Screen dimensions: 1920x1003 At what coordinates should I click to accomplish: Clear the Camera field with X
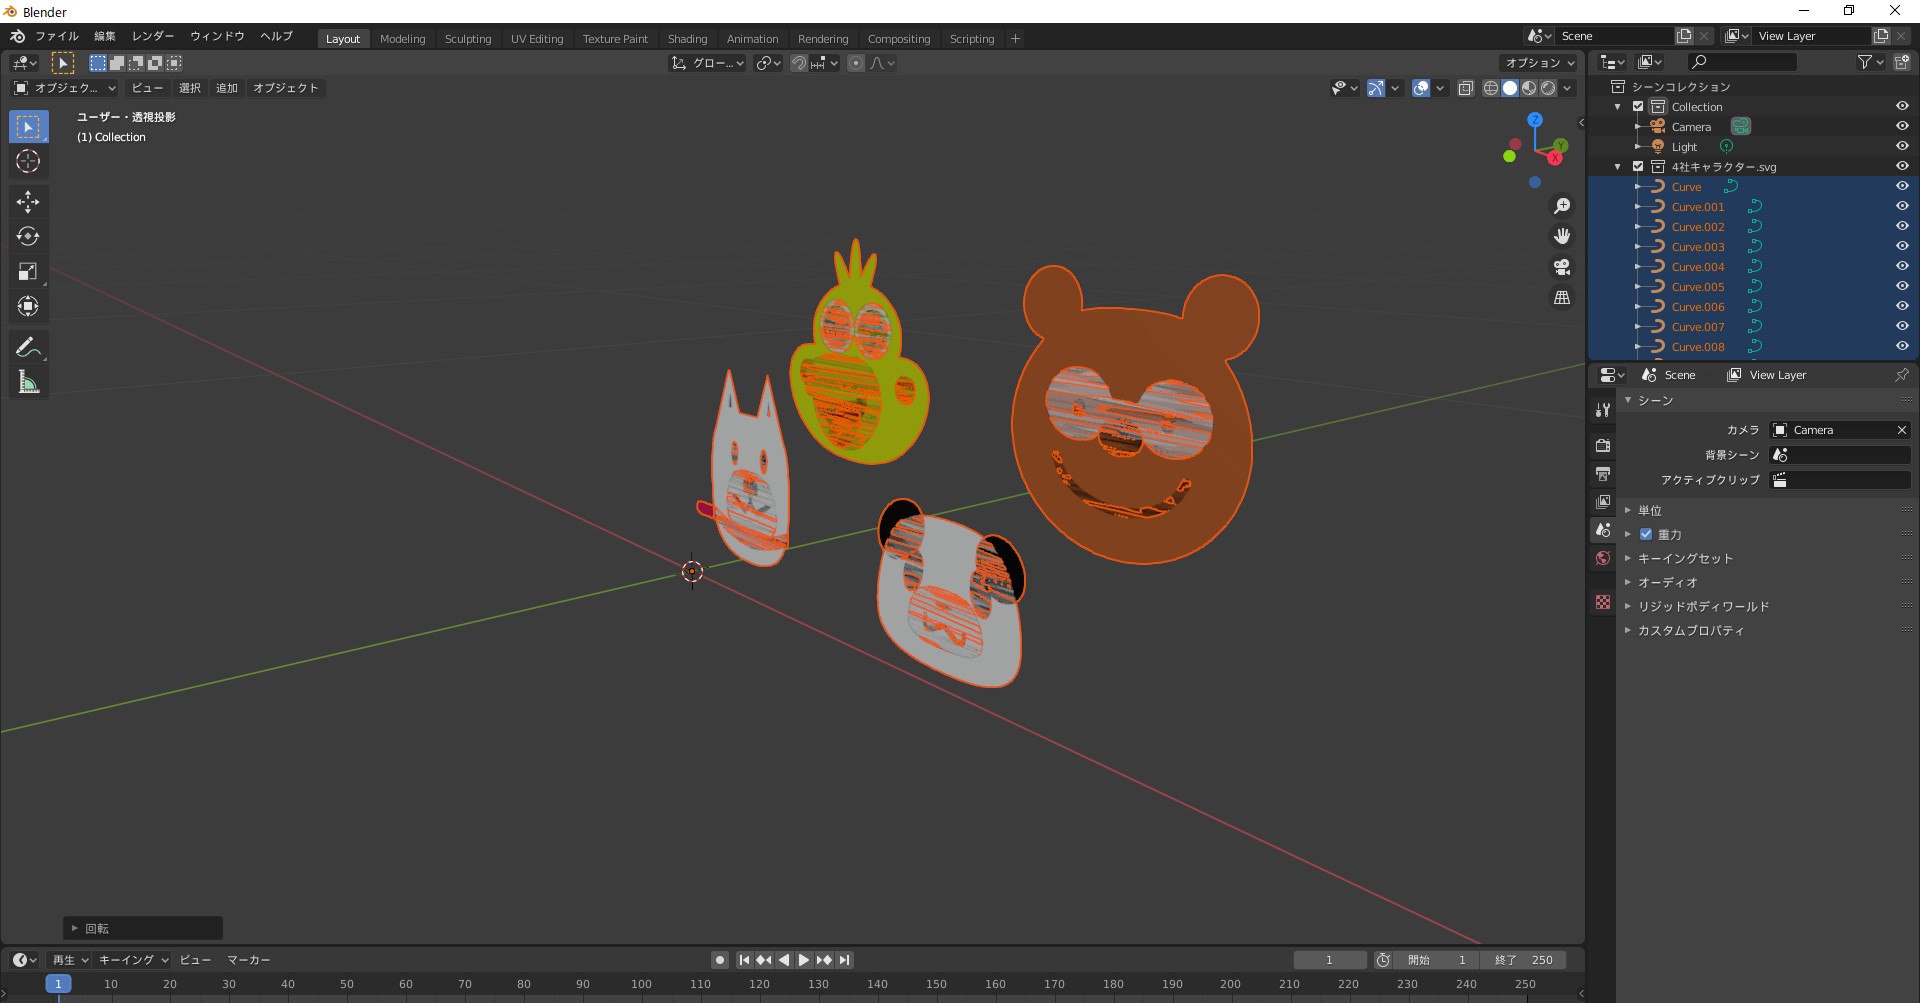pos(1902,430)
